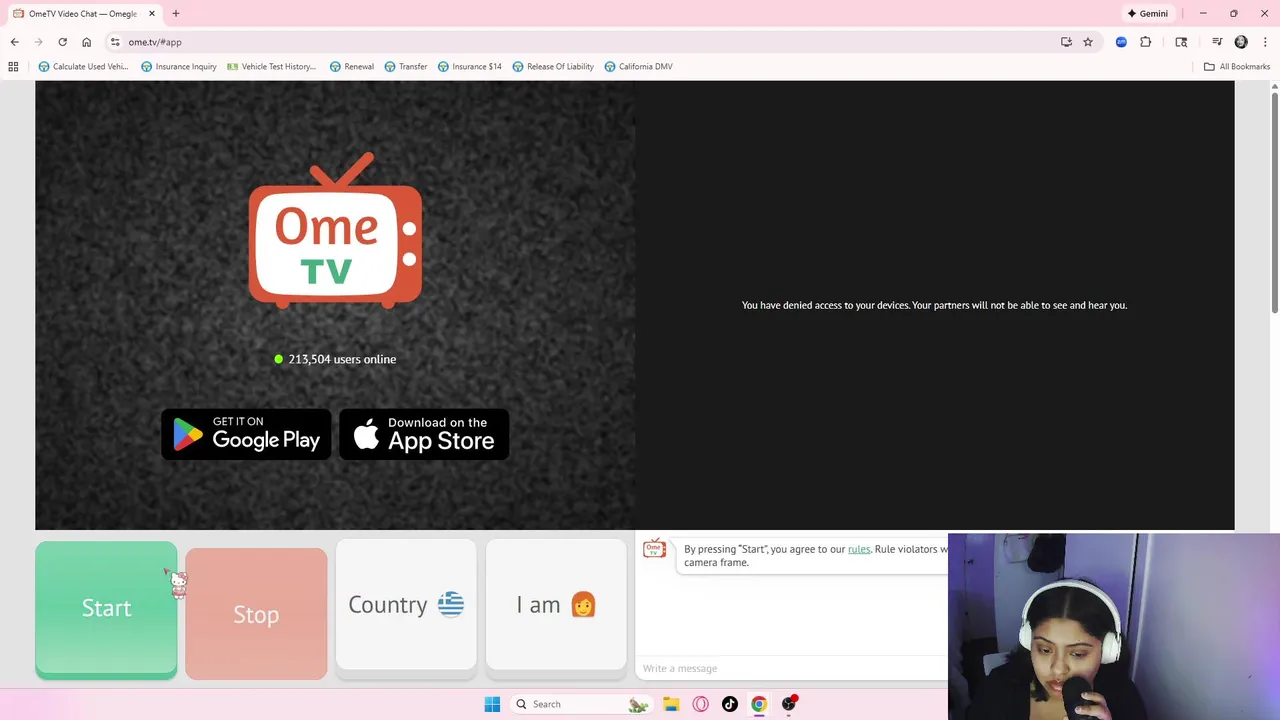The width and height of the screenshot is (1280, 720).
Task: Click the webcam overlay thumbnail
Action: 1114,627
